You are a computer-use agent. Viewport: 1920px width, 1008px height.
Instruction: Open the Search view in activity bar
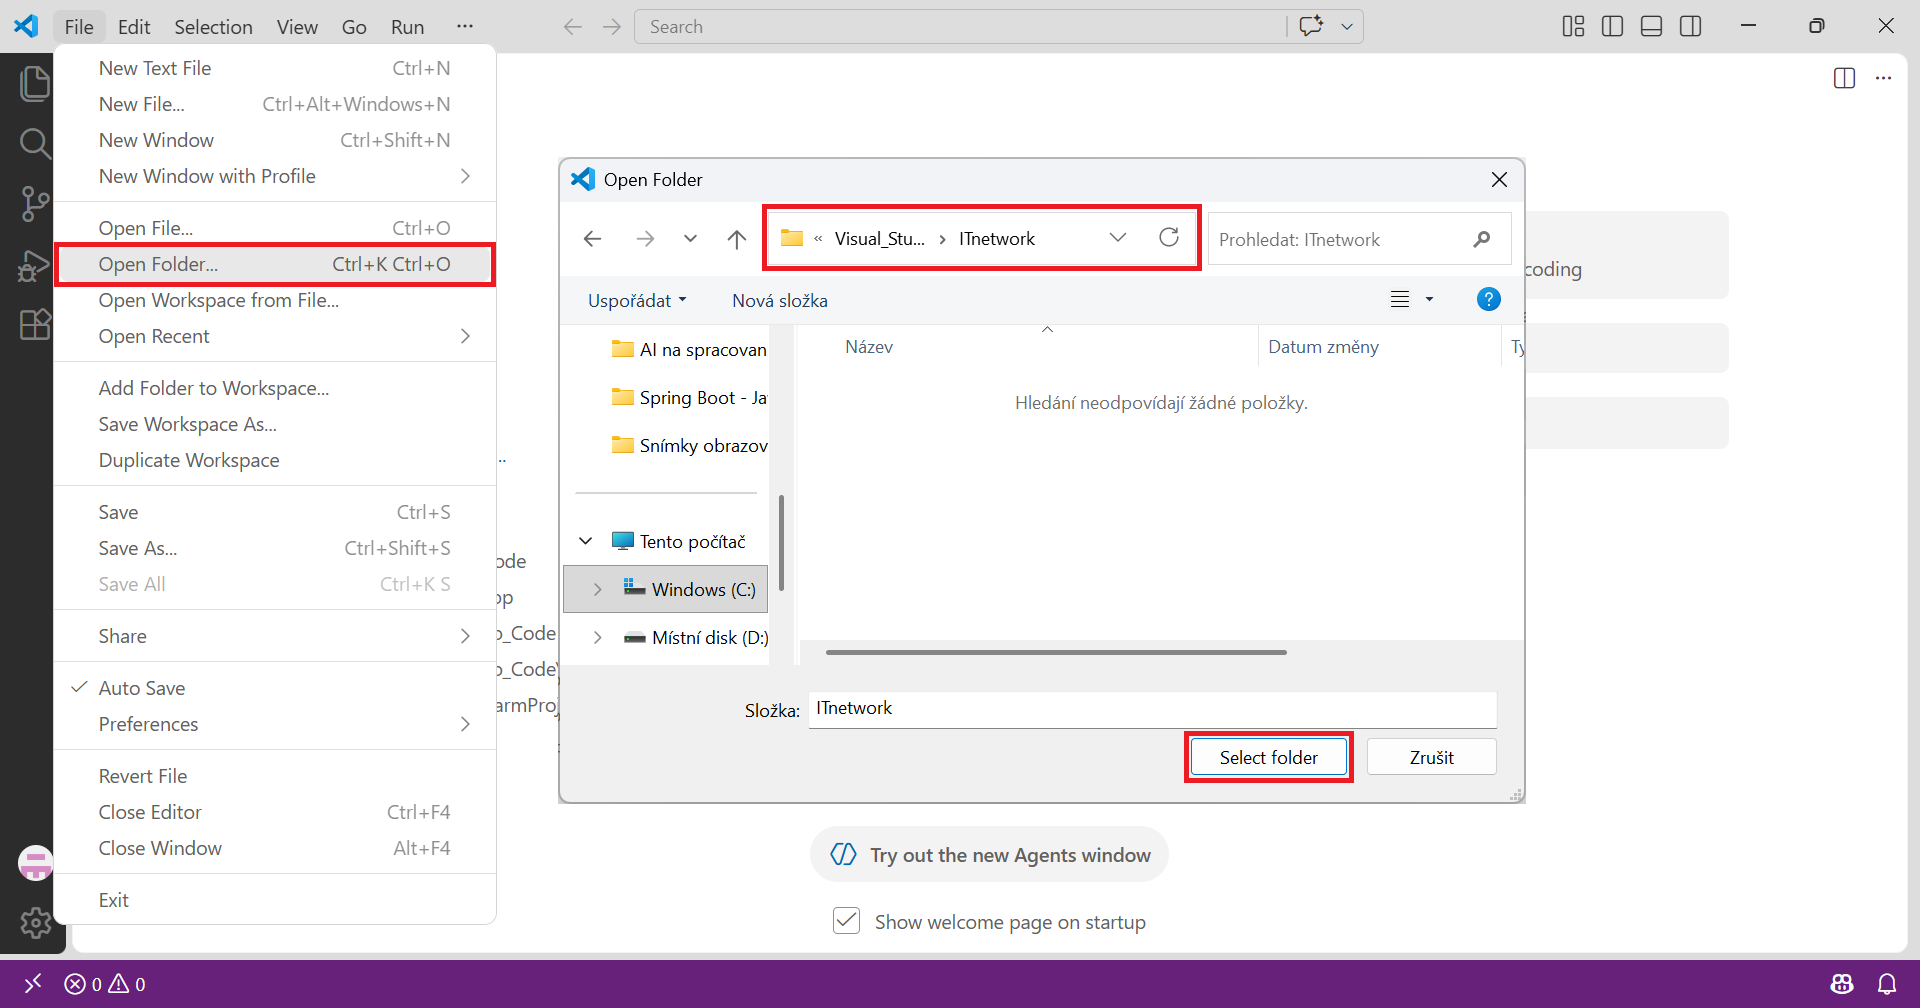click(34, 144)
